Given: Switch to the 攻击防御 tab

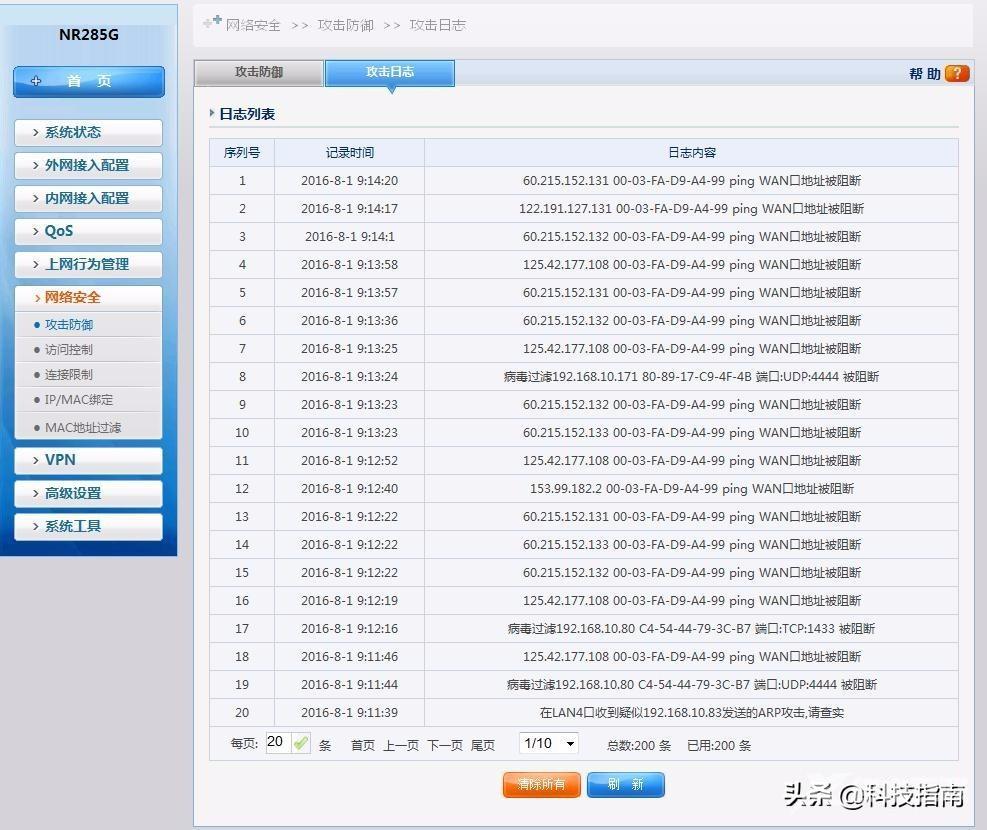Looking at the screenshot, I should (259, 72).
